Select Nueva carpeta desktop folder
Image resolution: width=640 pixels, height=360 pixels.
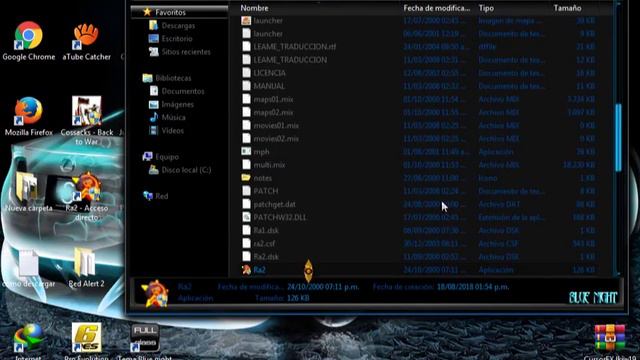tap(29, 192)
